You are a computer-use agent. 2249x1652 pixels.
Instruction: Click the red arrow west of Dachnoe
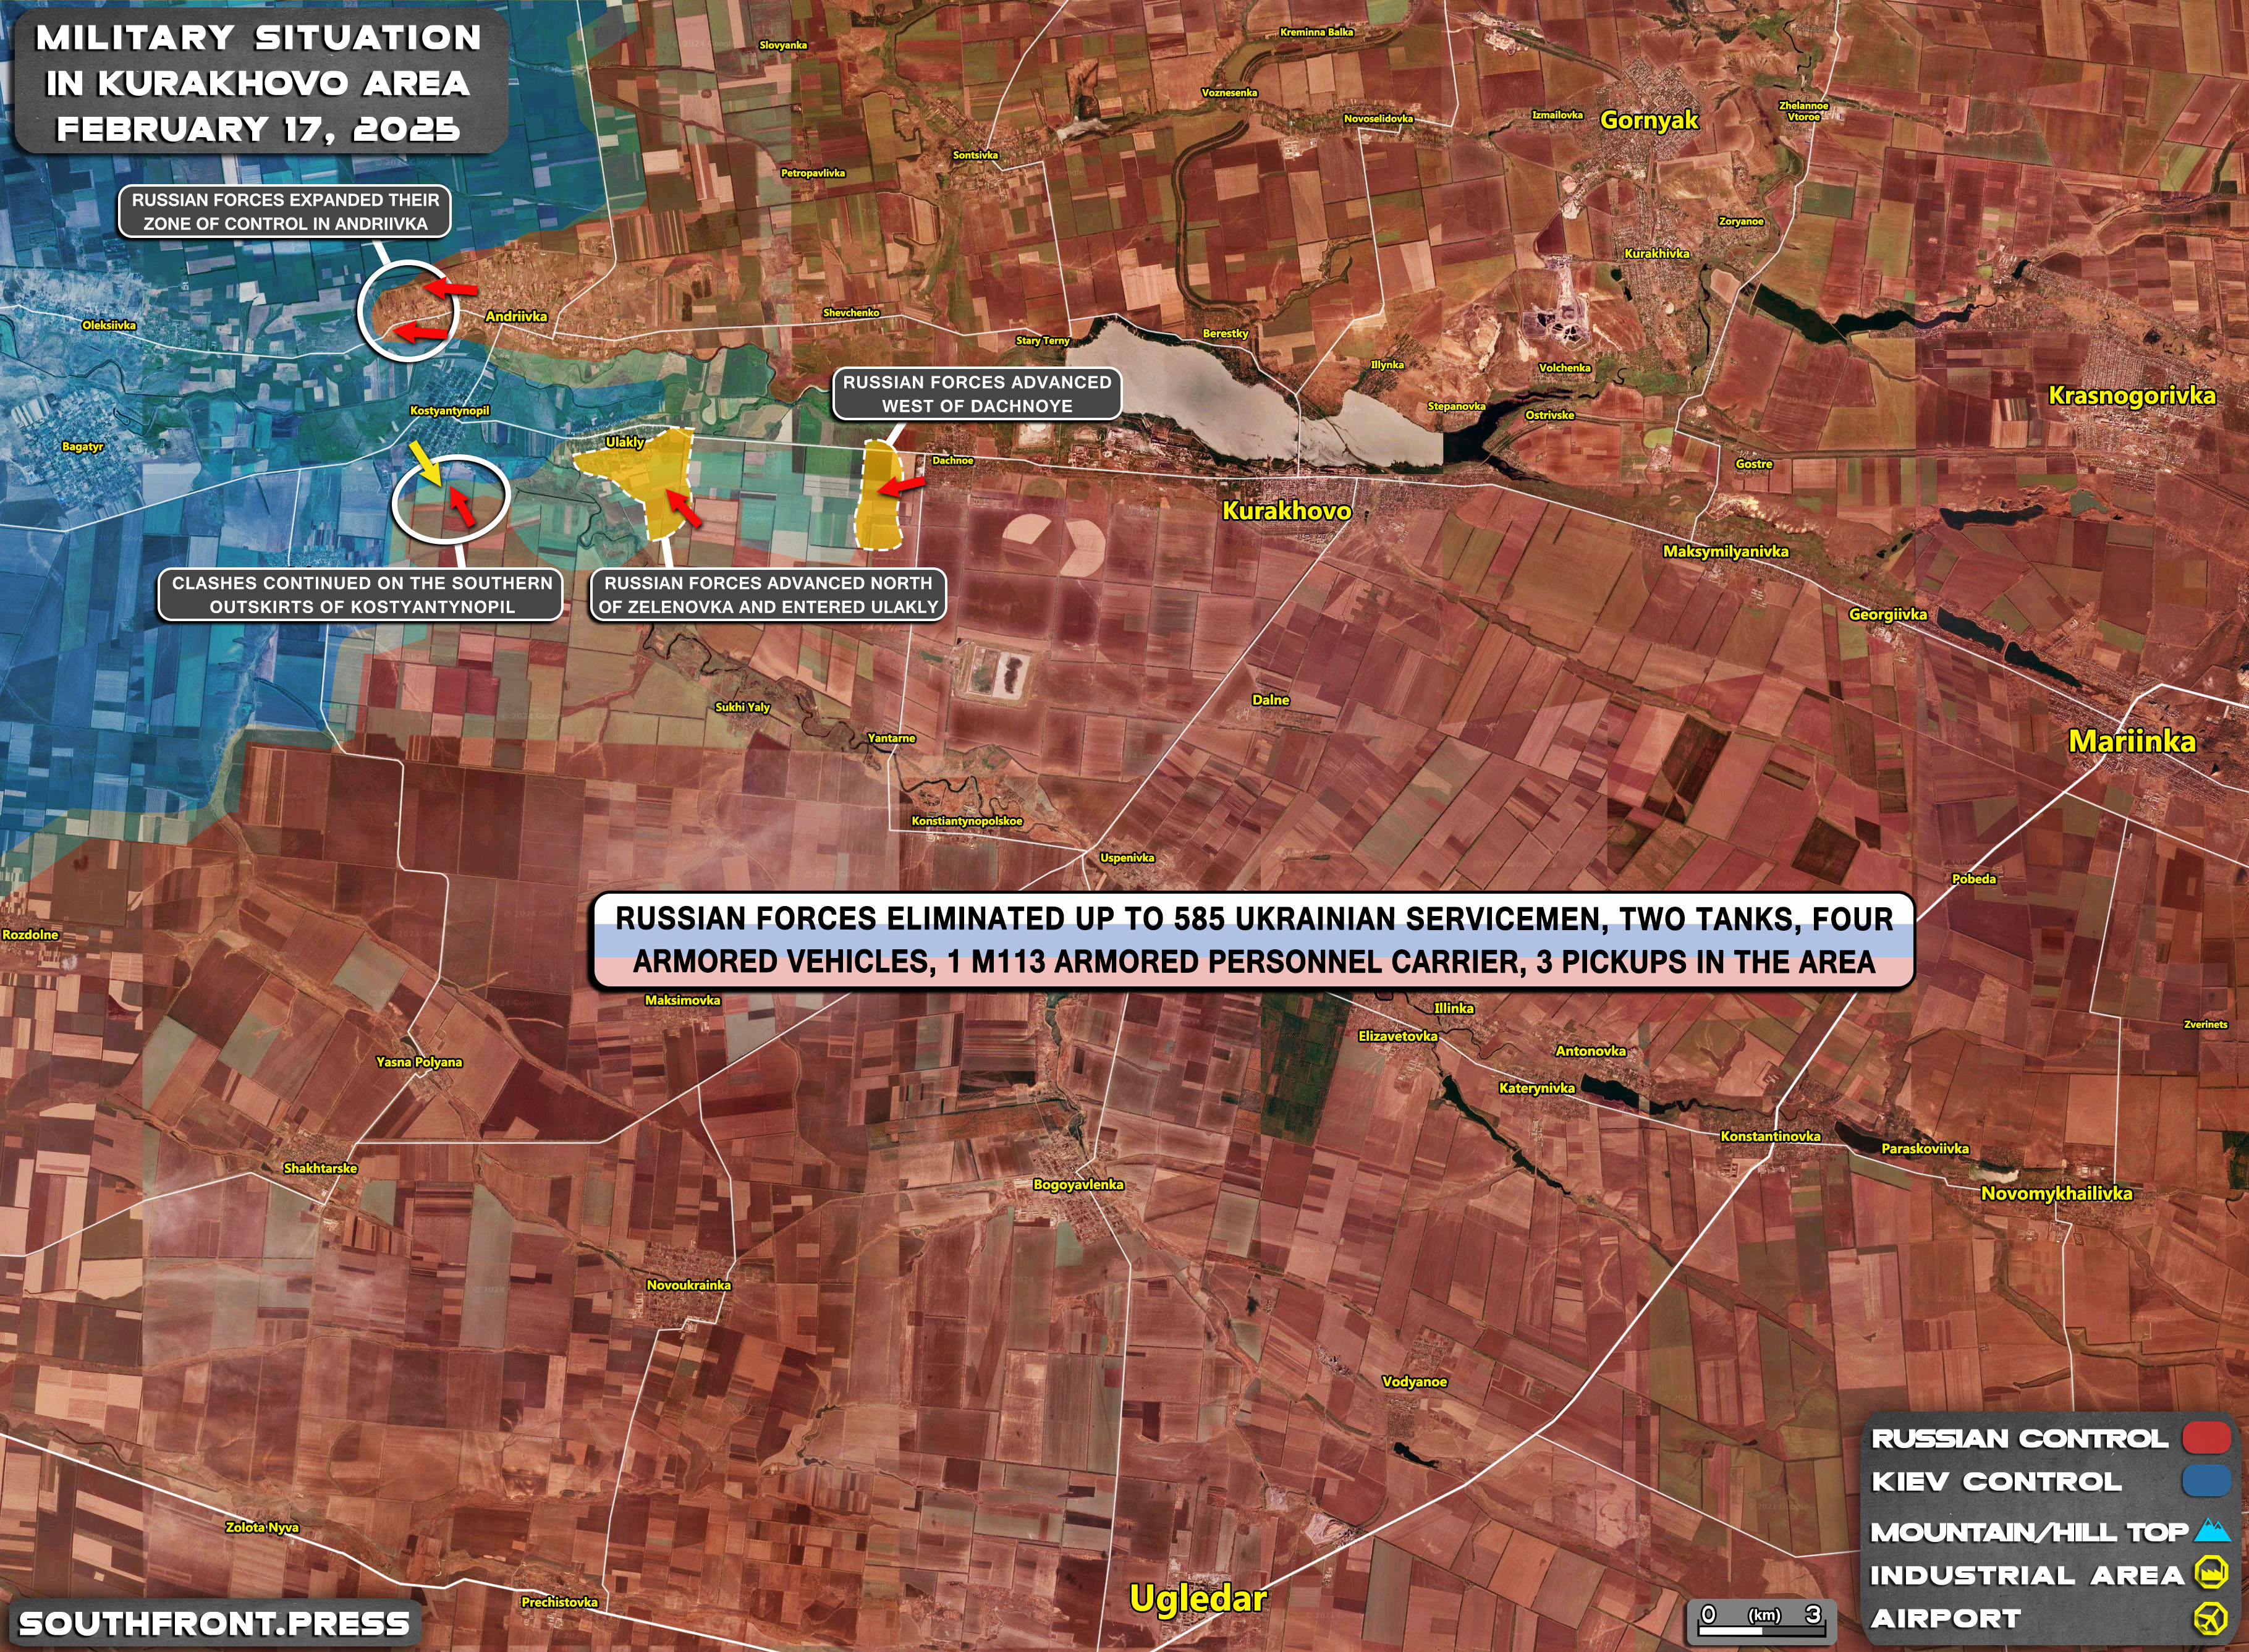902,486
